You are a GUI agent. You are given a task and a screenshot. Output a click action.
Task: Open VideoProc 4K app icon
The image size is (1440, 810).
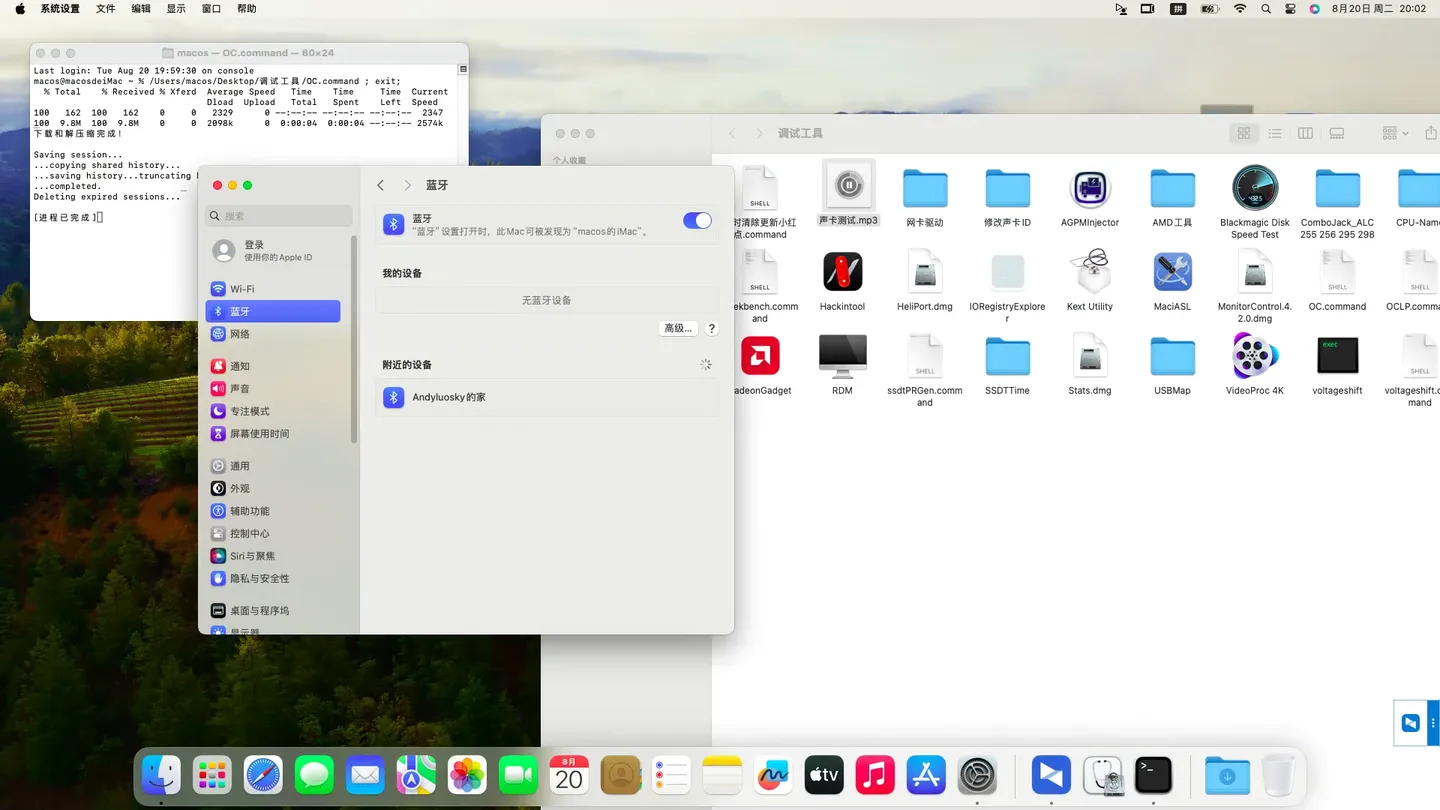tap(1254, 356)
